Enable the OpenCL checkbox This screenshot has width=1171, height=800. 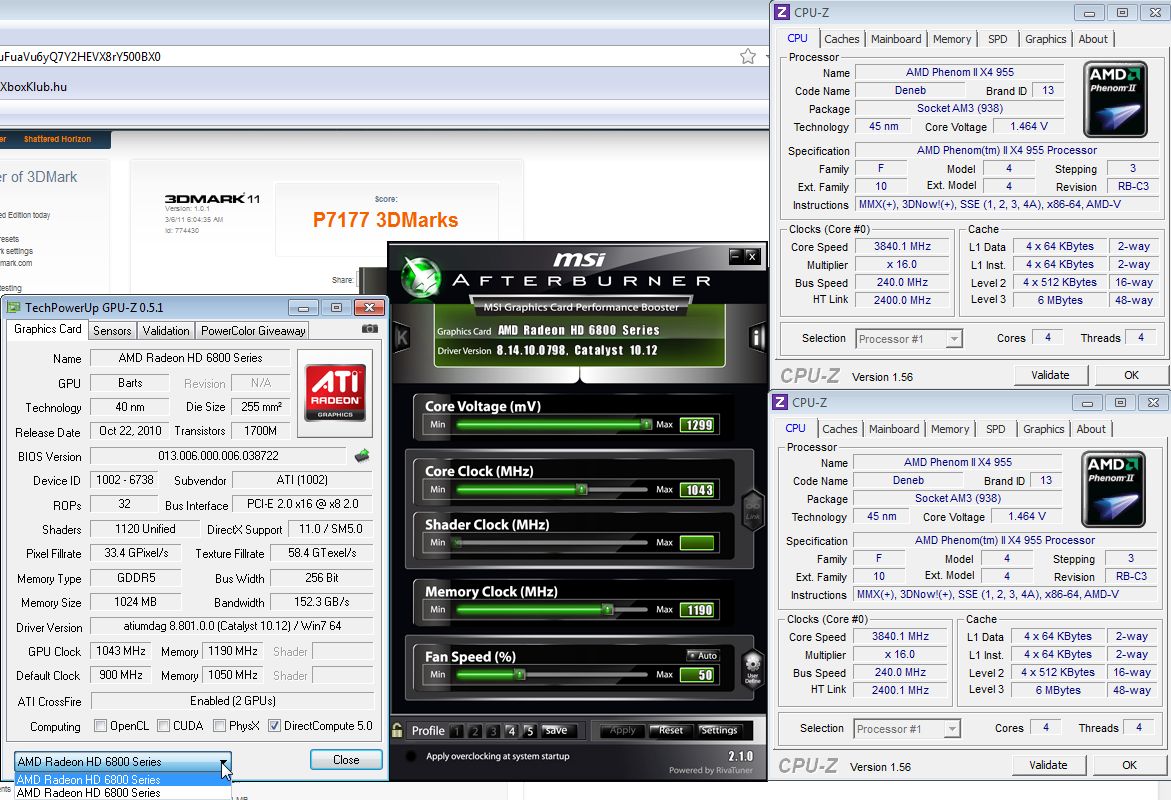coord(100,725)
